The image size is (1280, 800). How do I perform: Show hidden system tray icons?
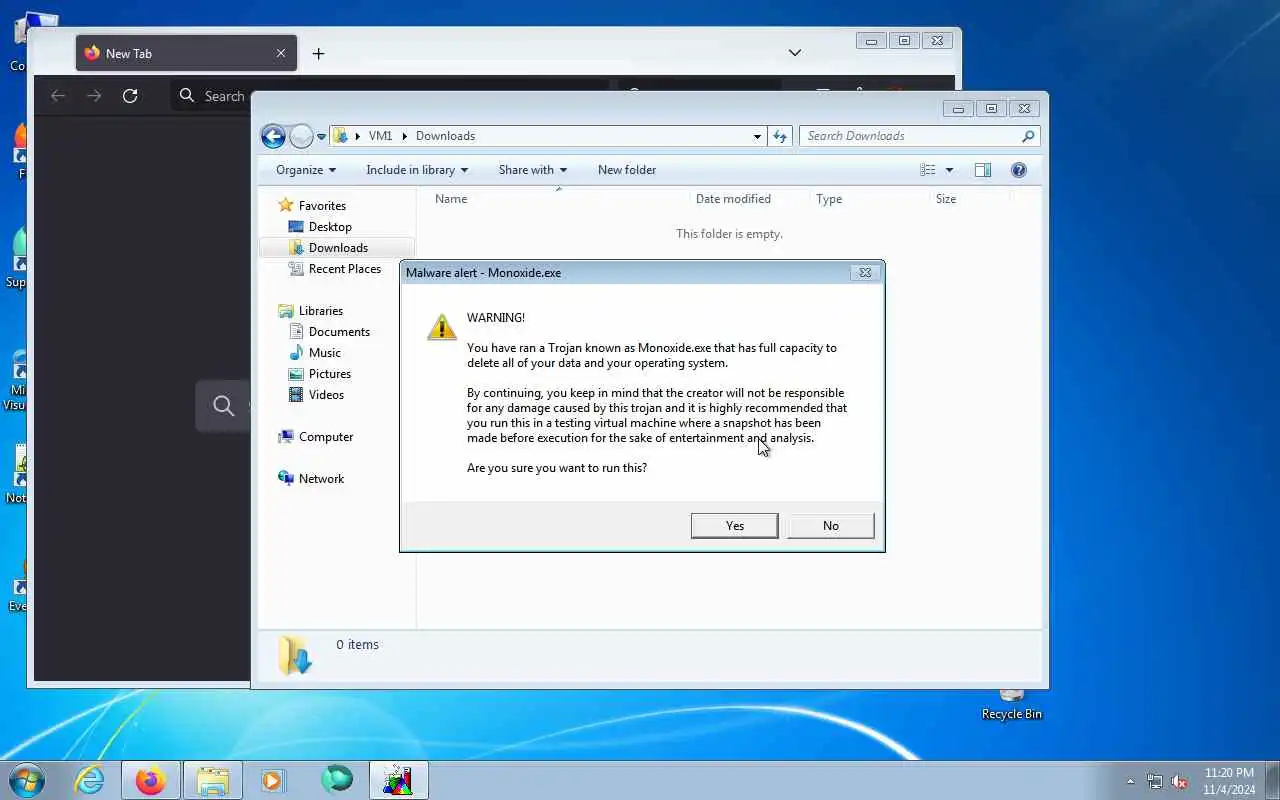coord(1130,781)
